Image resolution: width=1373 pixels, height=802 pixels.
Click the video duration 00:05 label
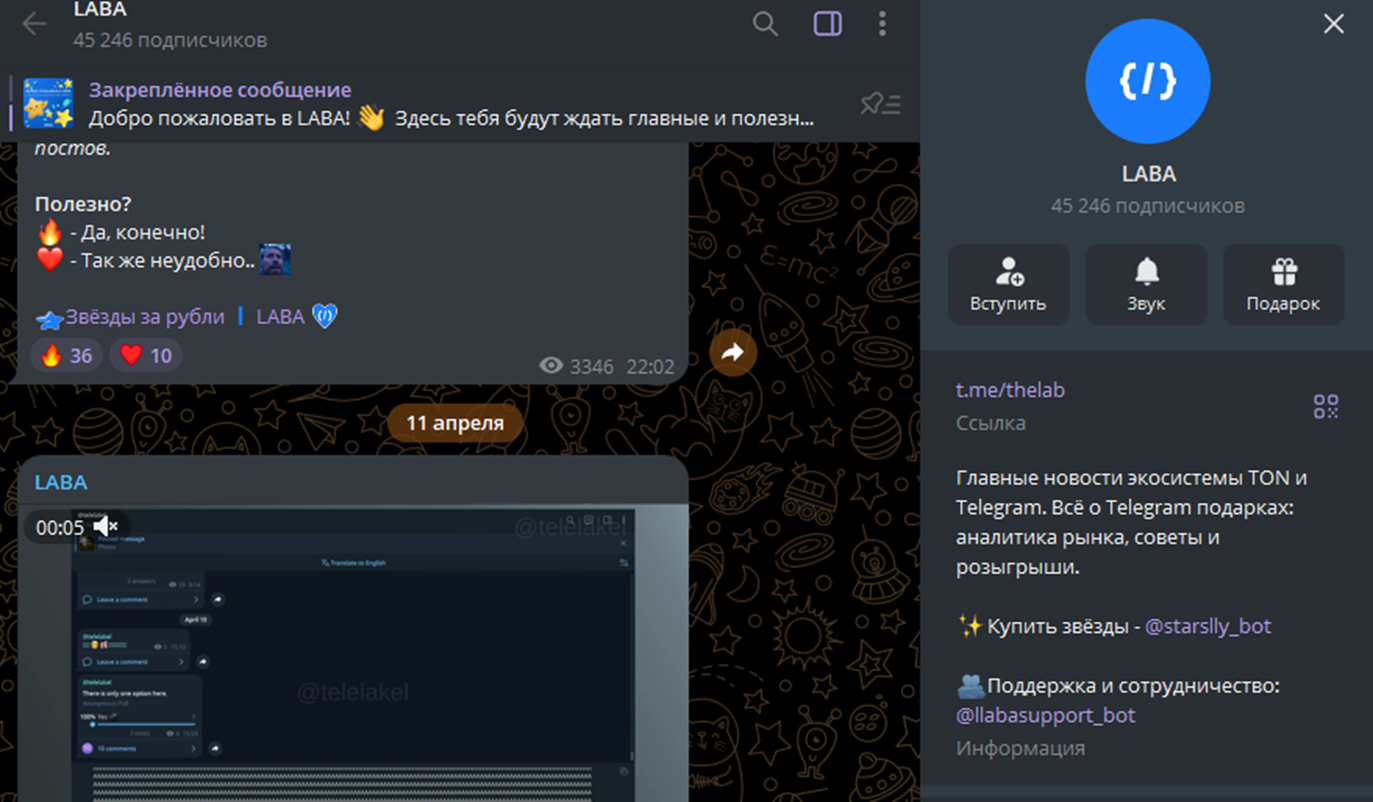pos(60,527)
